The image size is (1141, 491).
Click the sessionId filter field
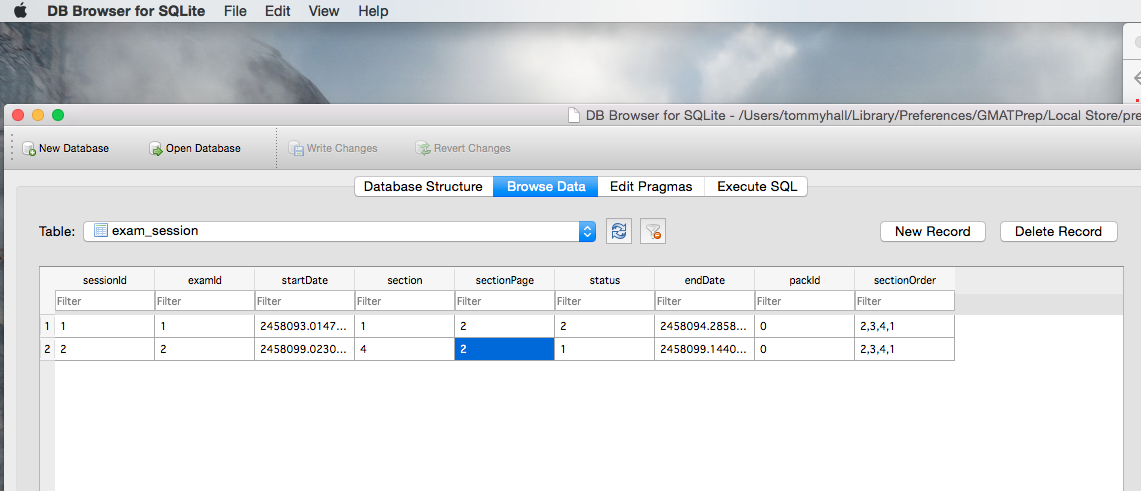(x=104, y=301)
